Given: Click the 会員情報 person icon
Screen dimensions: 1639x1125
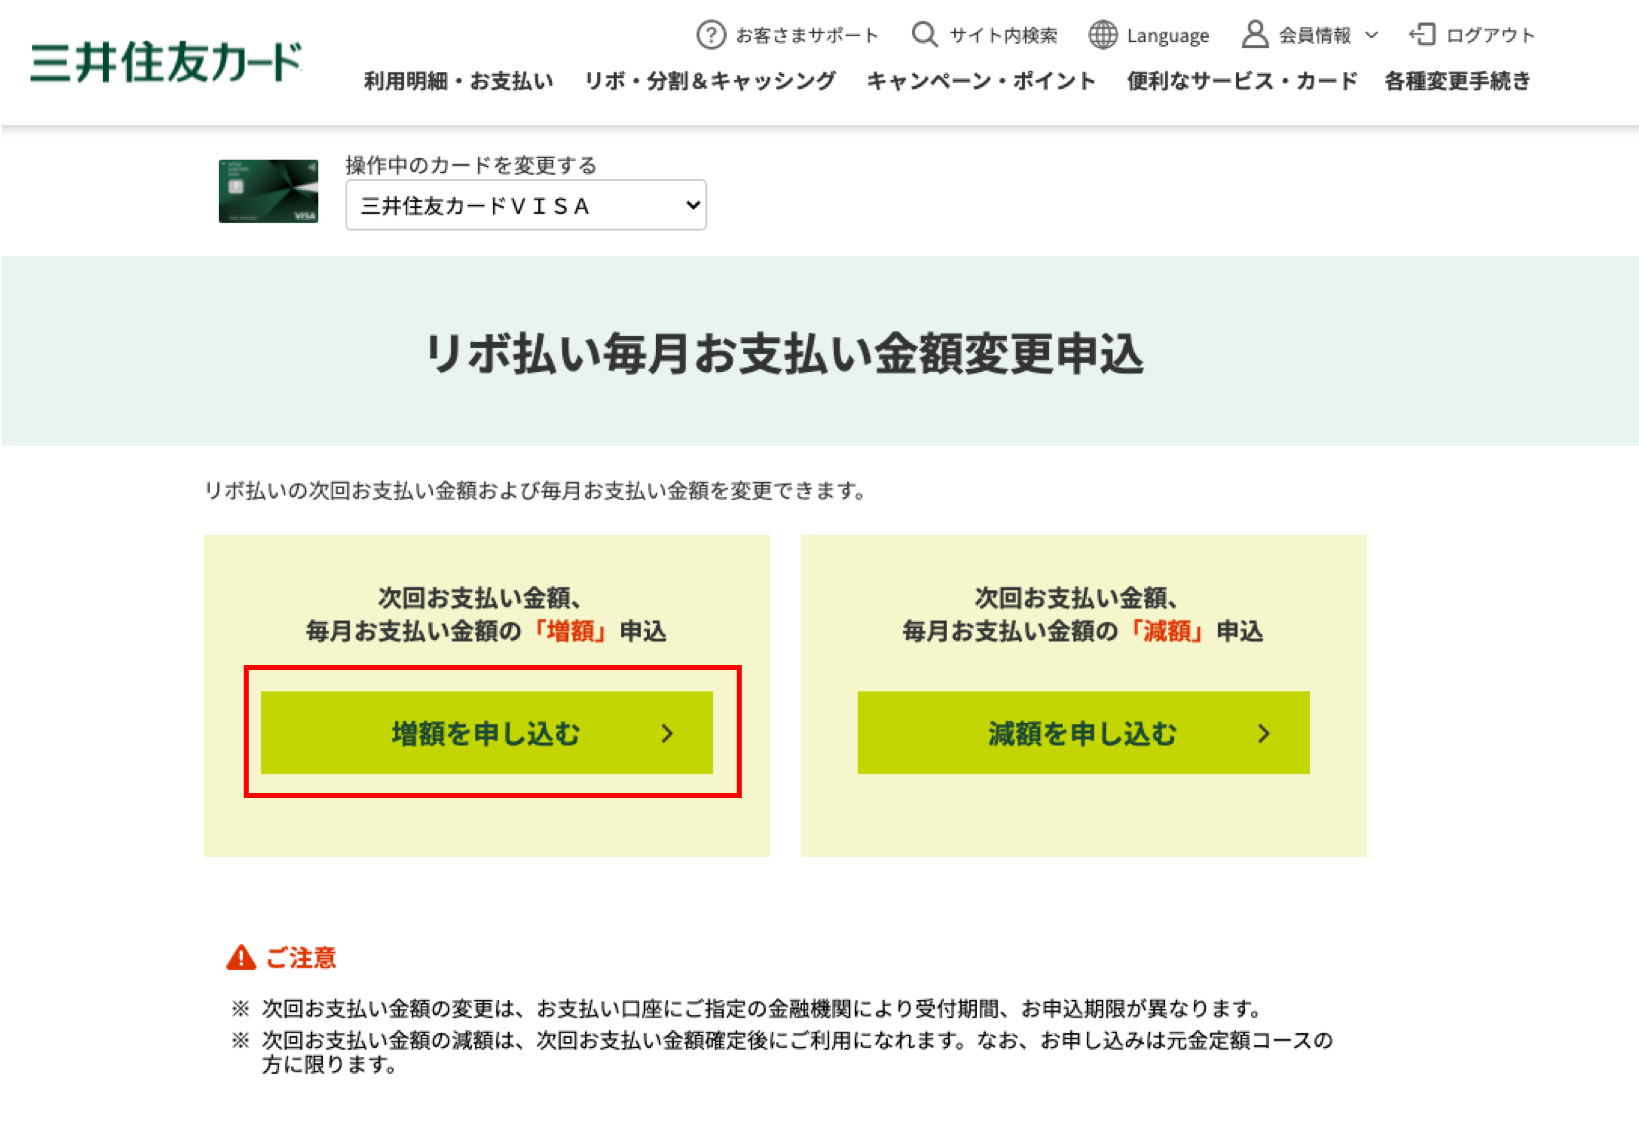Looking at the screenshot, I should pos(1254,35).
